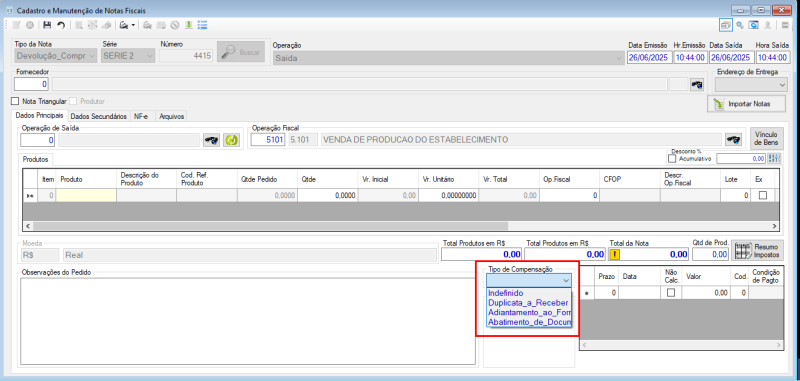Toggle the Nota Triangular checkbox
Image resolution: width=800 pixels, height=381 pixels.
click(x=15, y=101)
